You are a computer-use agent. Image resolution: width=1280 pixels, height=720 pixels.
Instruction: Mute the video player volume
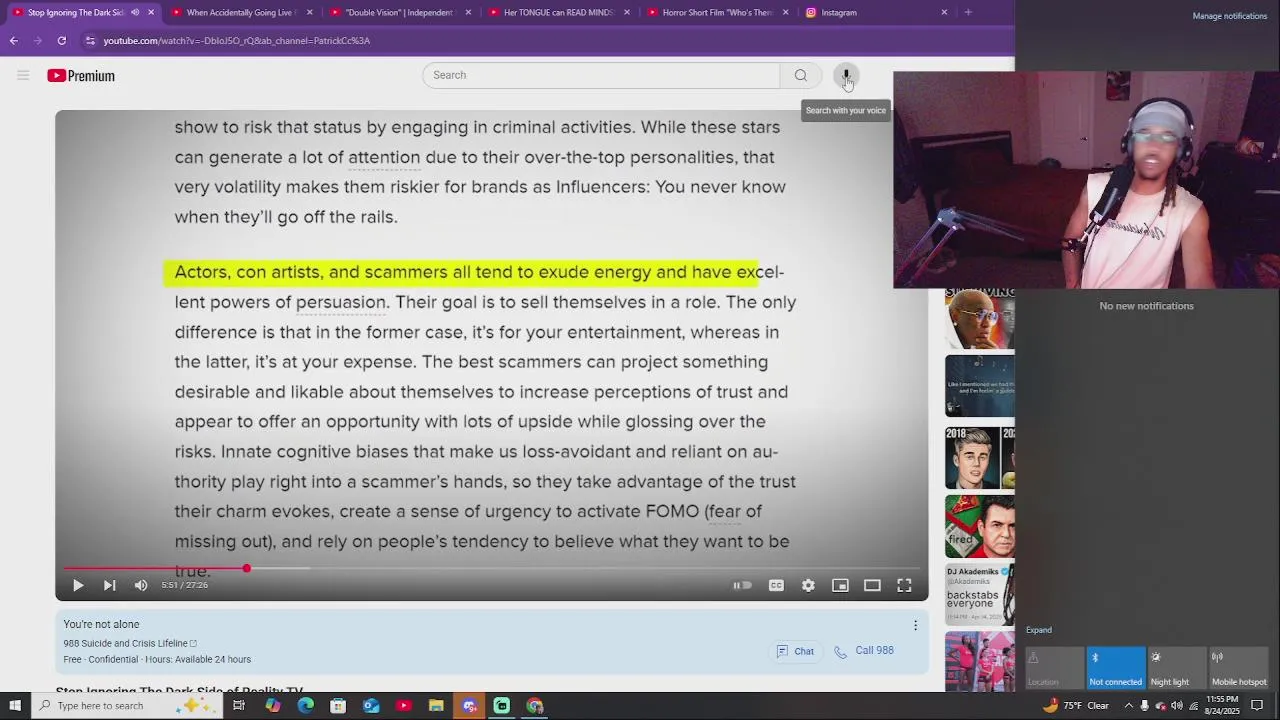(141, 585)
